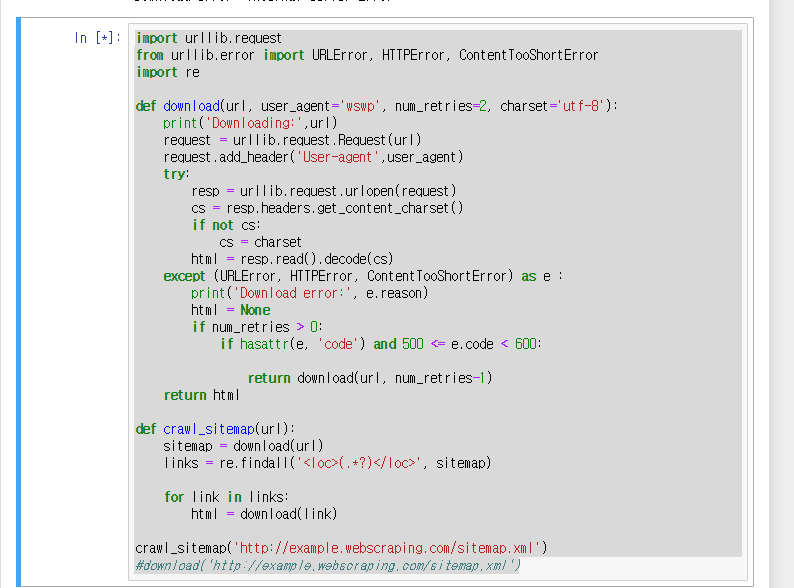
Task: Click the 'cs = charset' line
Action: pyautogui.click(x=260, y=242)
